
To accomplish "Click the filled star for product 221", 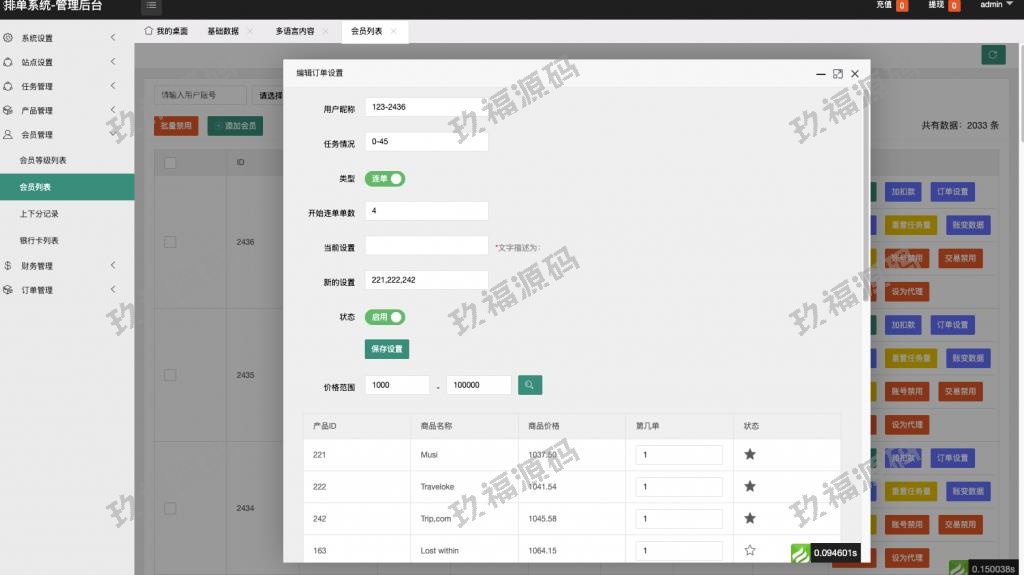I will pos(750,454).
